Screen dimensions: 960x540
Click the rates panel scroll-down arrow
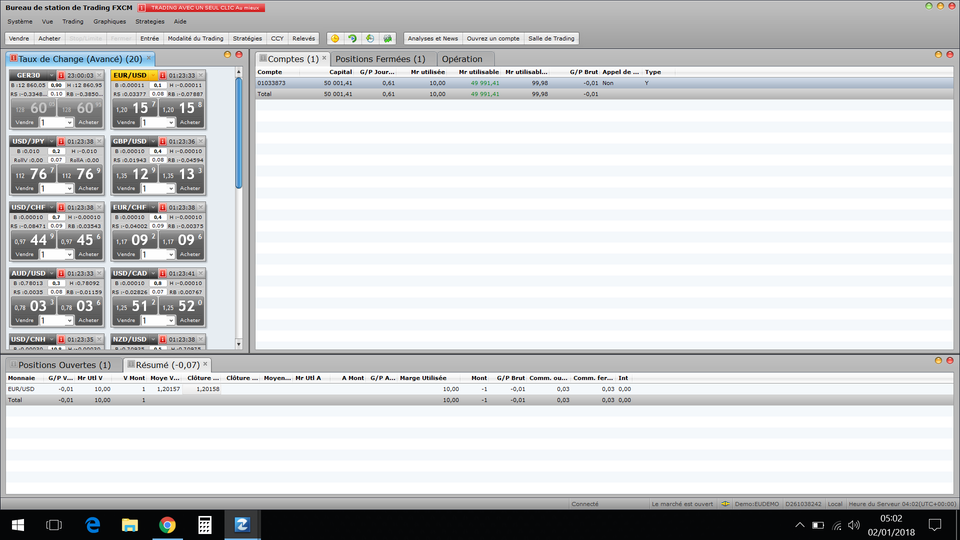[239, 344]
